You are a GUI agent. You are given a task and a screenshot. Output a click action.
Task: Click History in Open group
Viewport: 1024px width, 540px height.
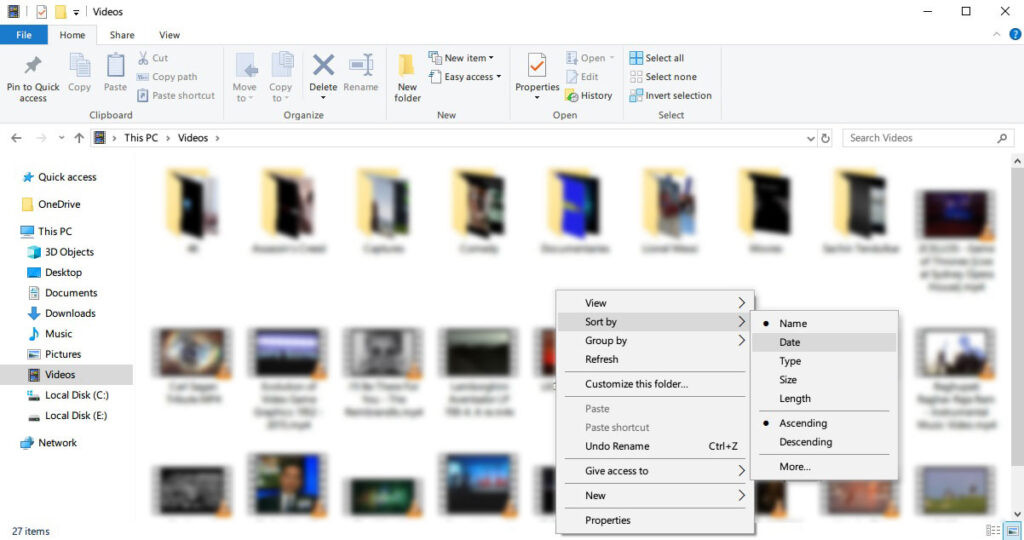pyautogui.click(x=589, y=95)
